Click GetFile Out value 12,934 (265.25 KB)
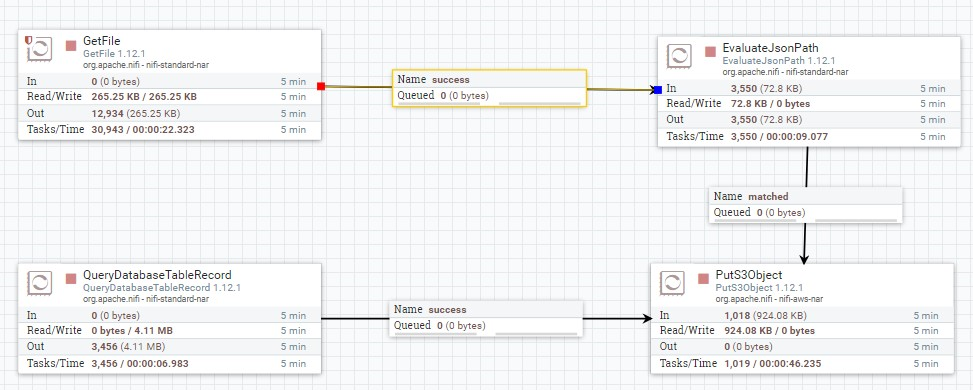This screenshot has width=973, height=390. pyautogui.click(x=136, y=113)
